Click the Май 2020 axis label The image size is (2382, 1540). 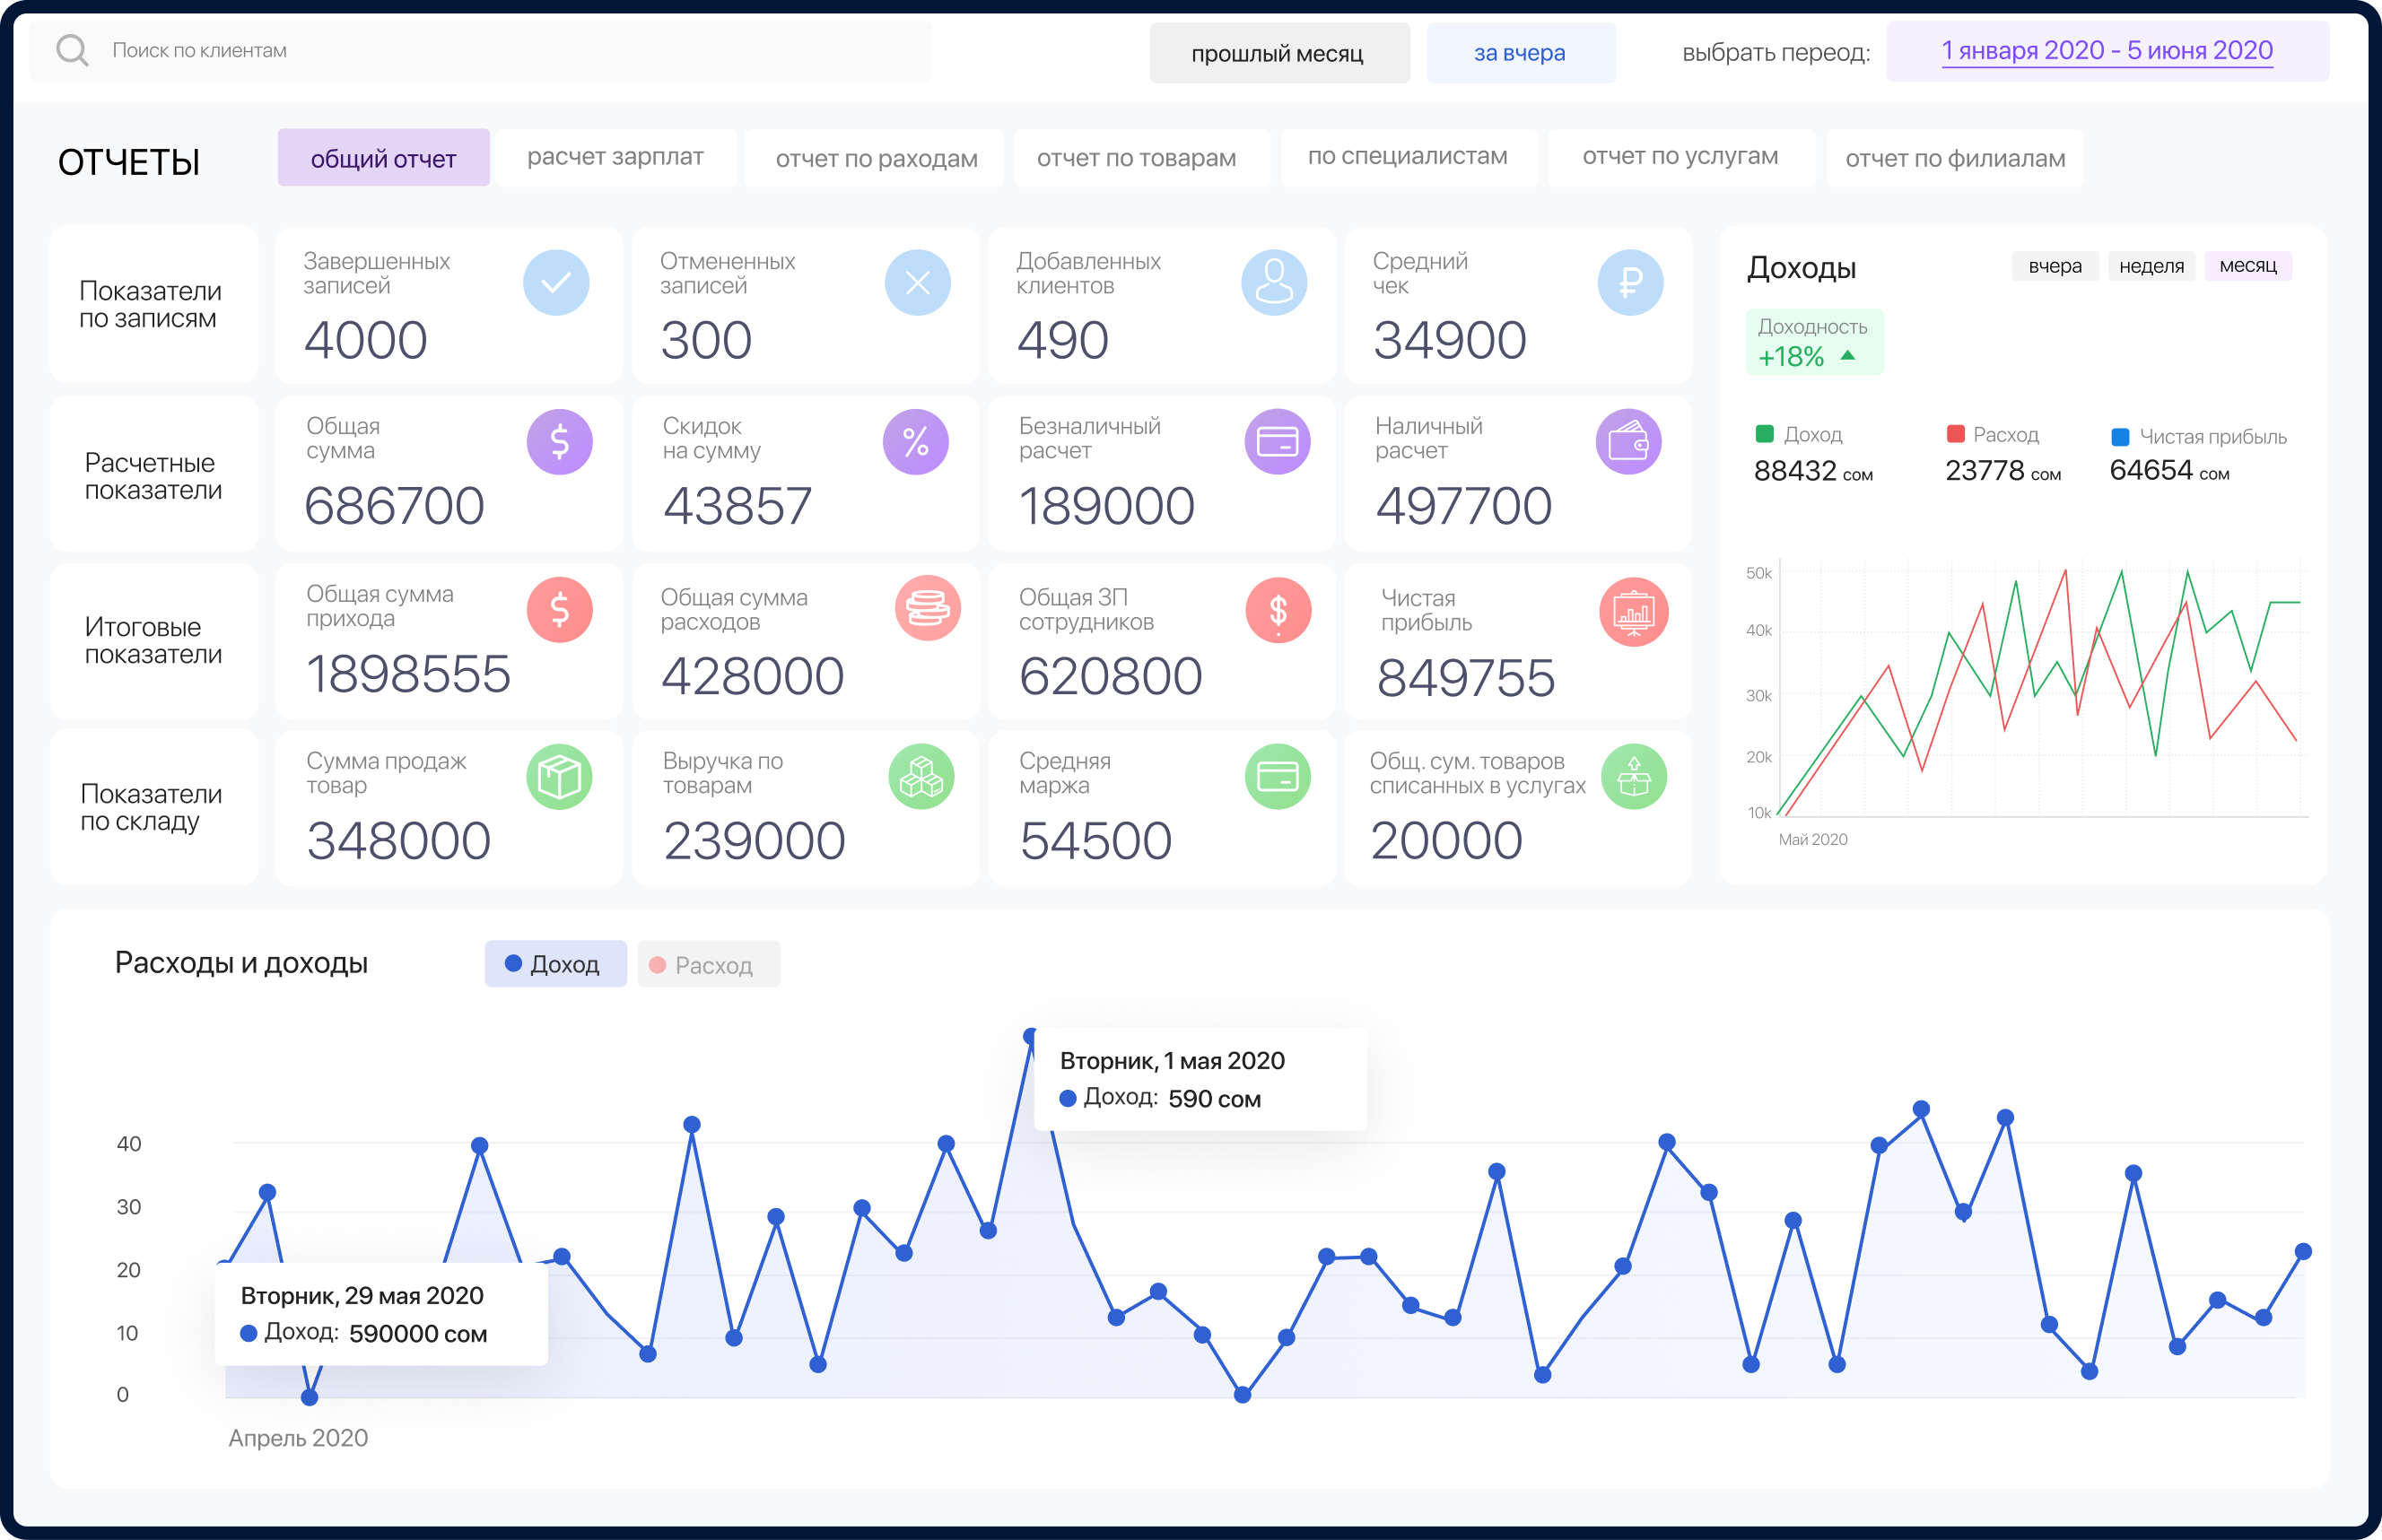(x=1812, y=840)
